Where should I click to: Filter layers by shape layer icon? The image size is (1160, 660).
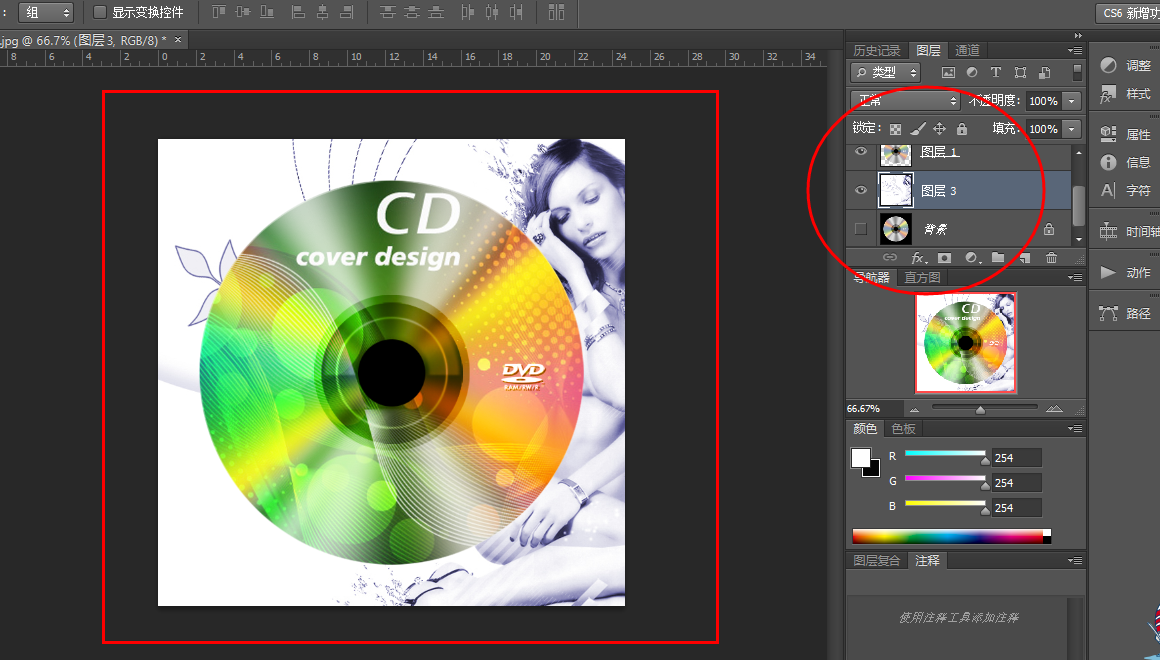point(1020,73)
